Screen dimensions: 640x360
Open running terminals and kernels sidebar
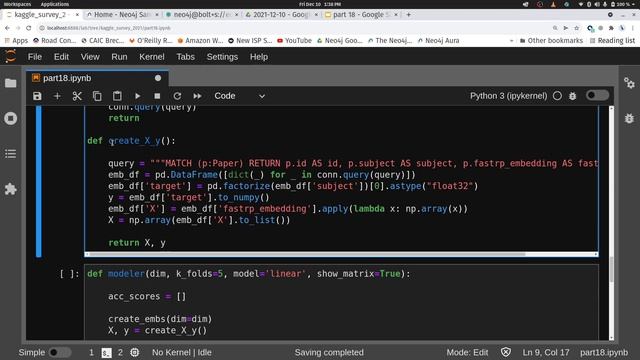pos(11,118)
